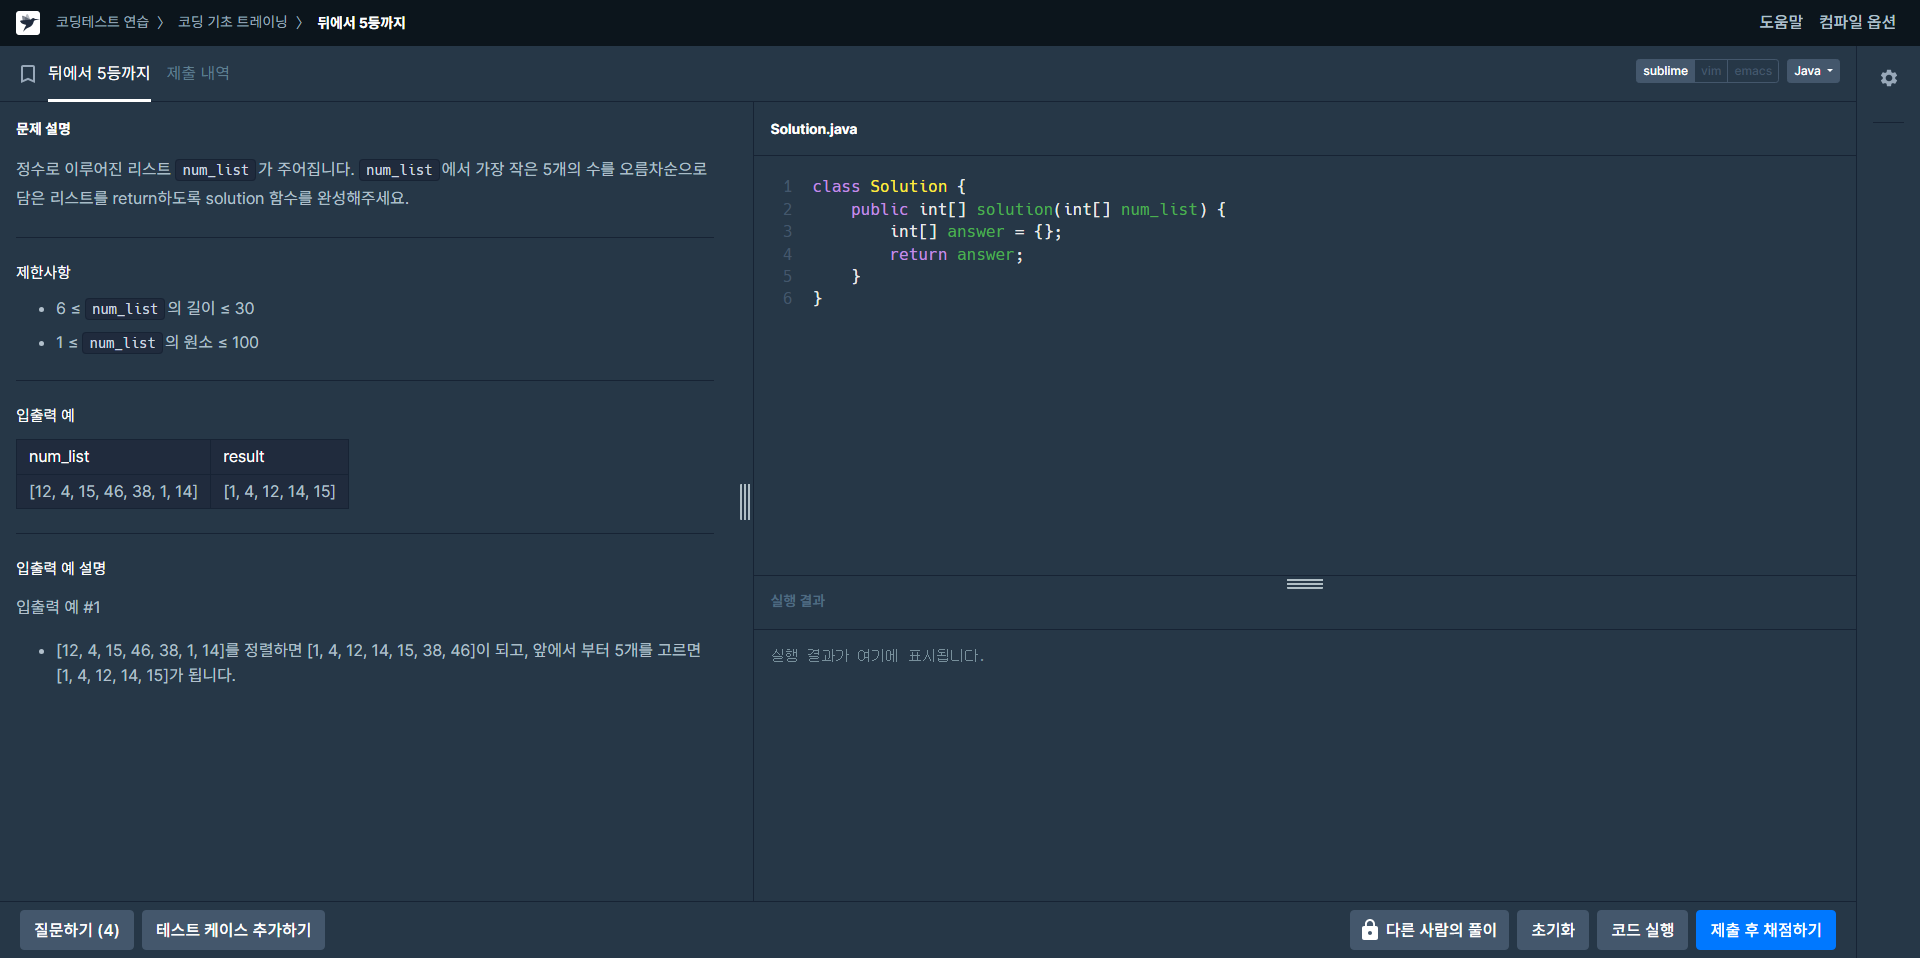Switch to the 제출 내역 tab
1920x958 pixels.
click(x=198, y=73)
